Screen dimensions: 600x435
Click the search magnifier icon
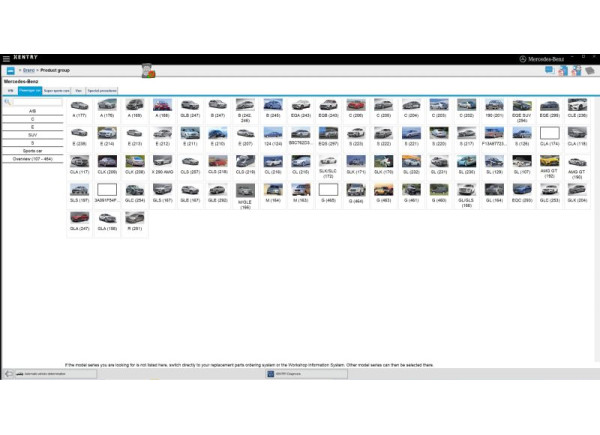point(6,101)
